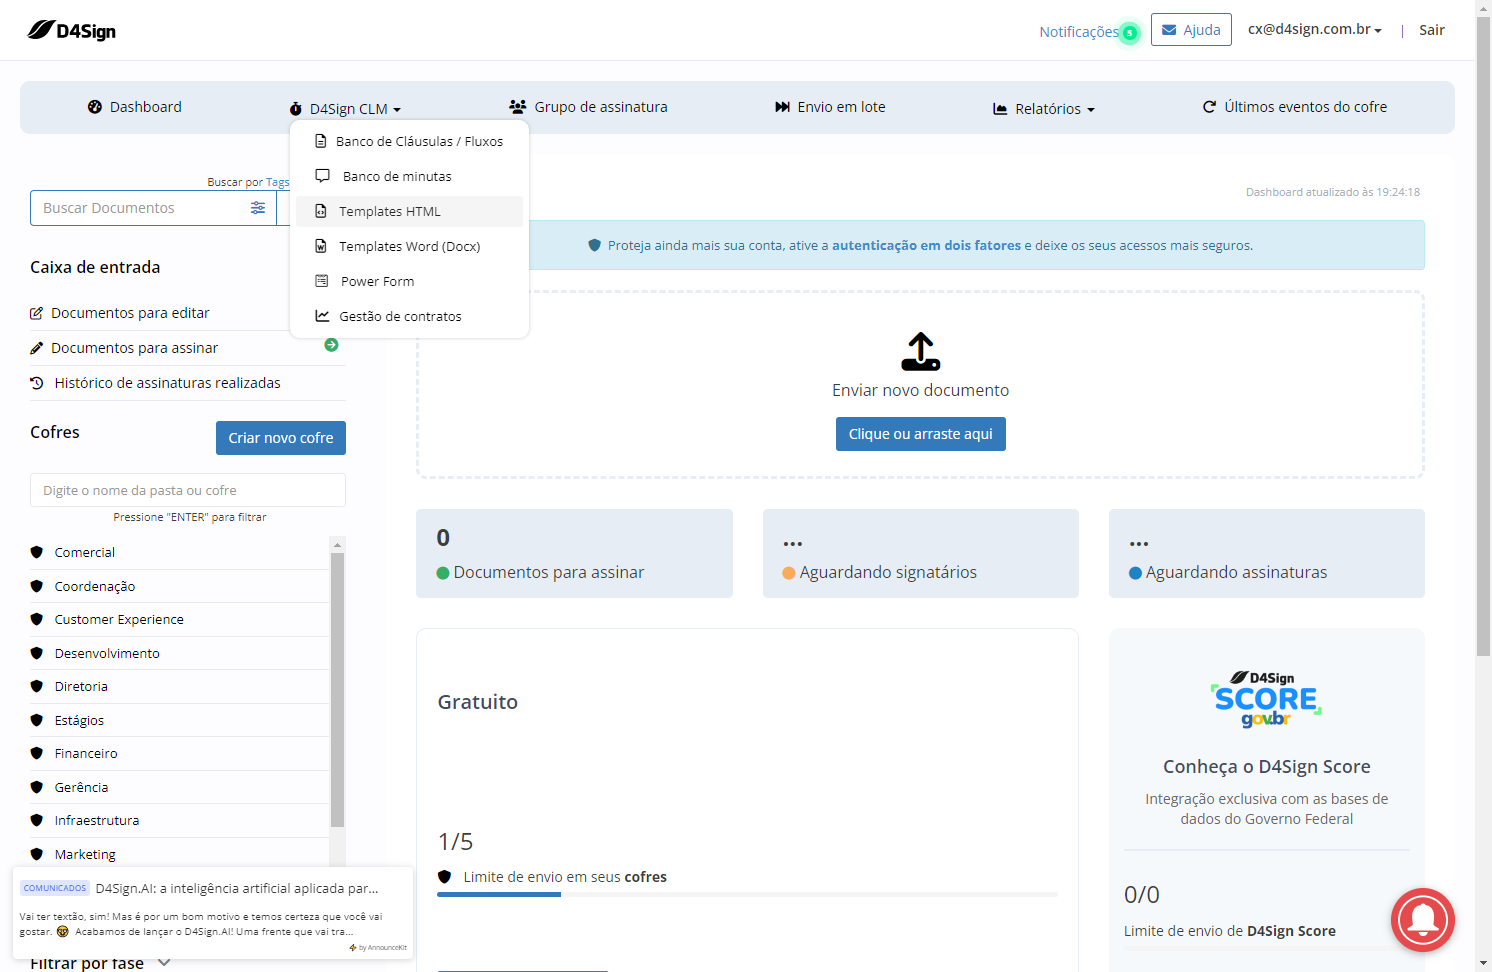The width and height of the screenshot is (1492, 972).
Task: Click the Grupo de assinatura people icon
Action: tap(518, 107)
